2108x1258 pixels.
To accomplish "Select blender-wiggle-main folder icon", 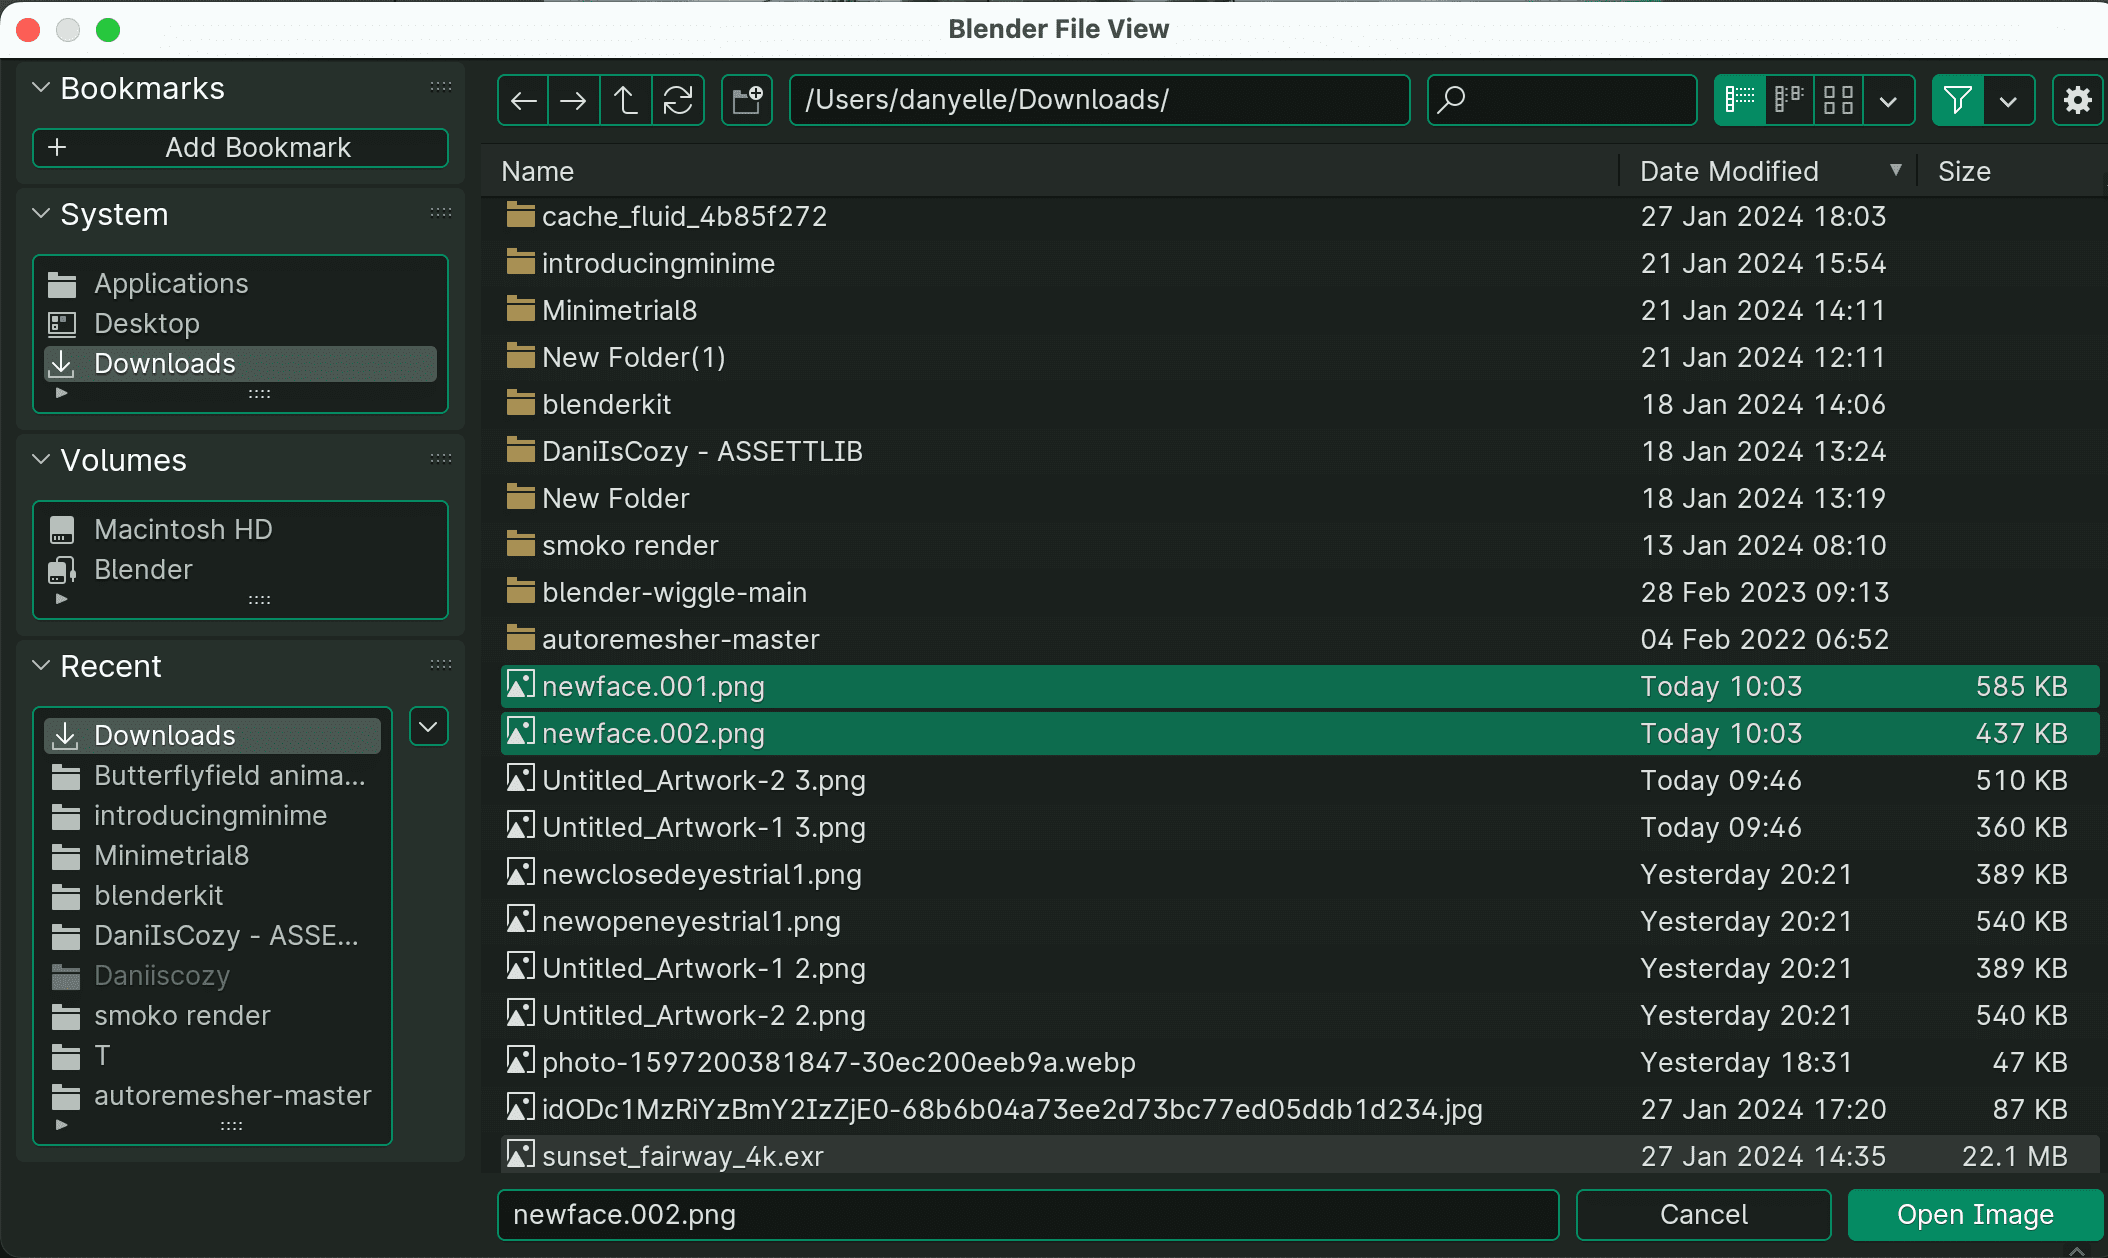I will (520, 591).
